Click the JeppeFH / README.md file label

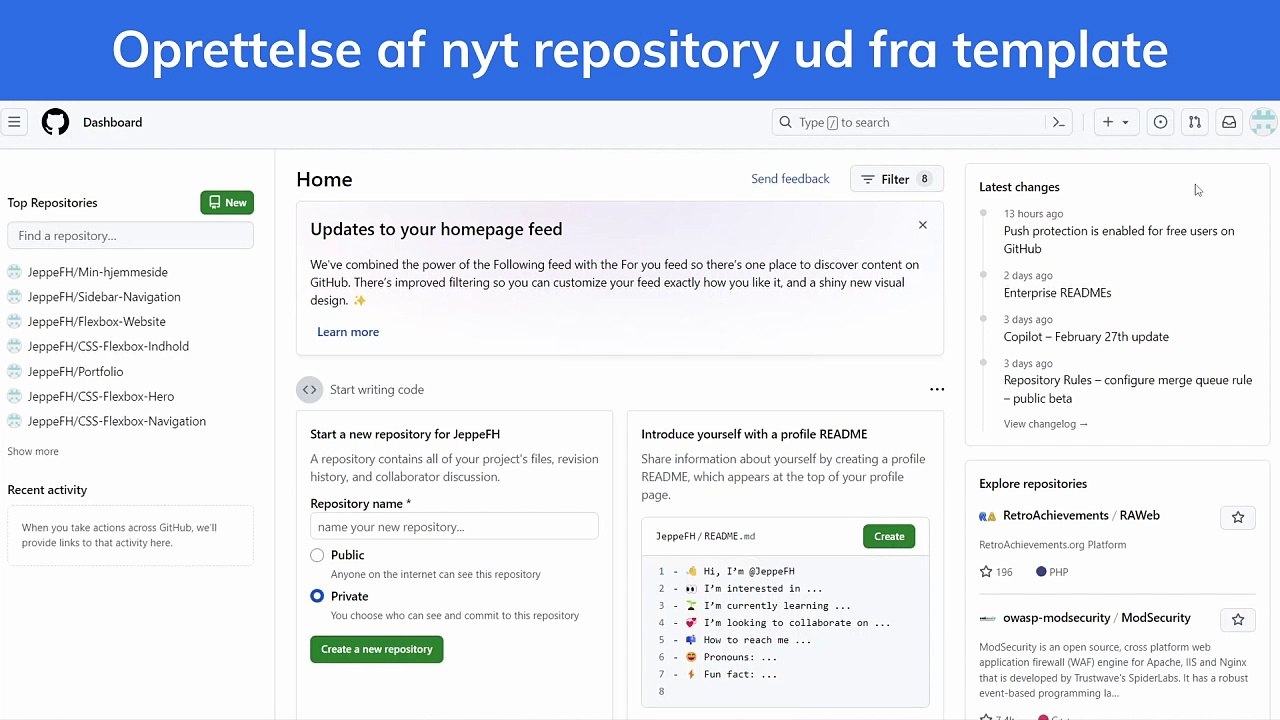pyautogui.click(x=706, y=536)
